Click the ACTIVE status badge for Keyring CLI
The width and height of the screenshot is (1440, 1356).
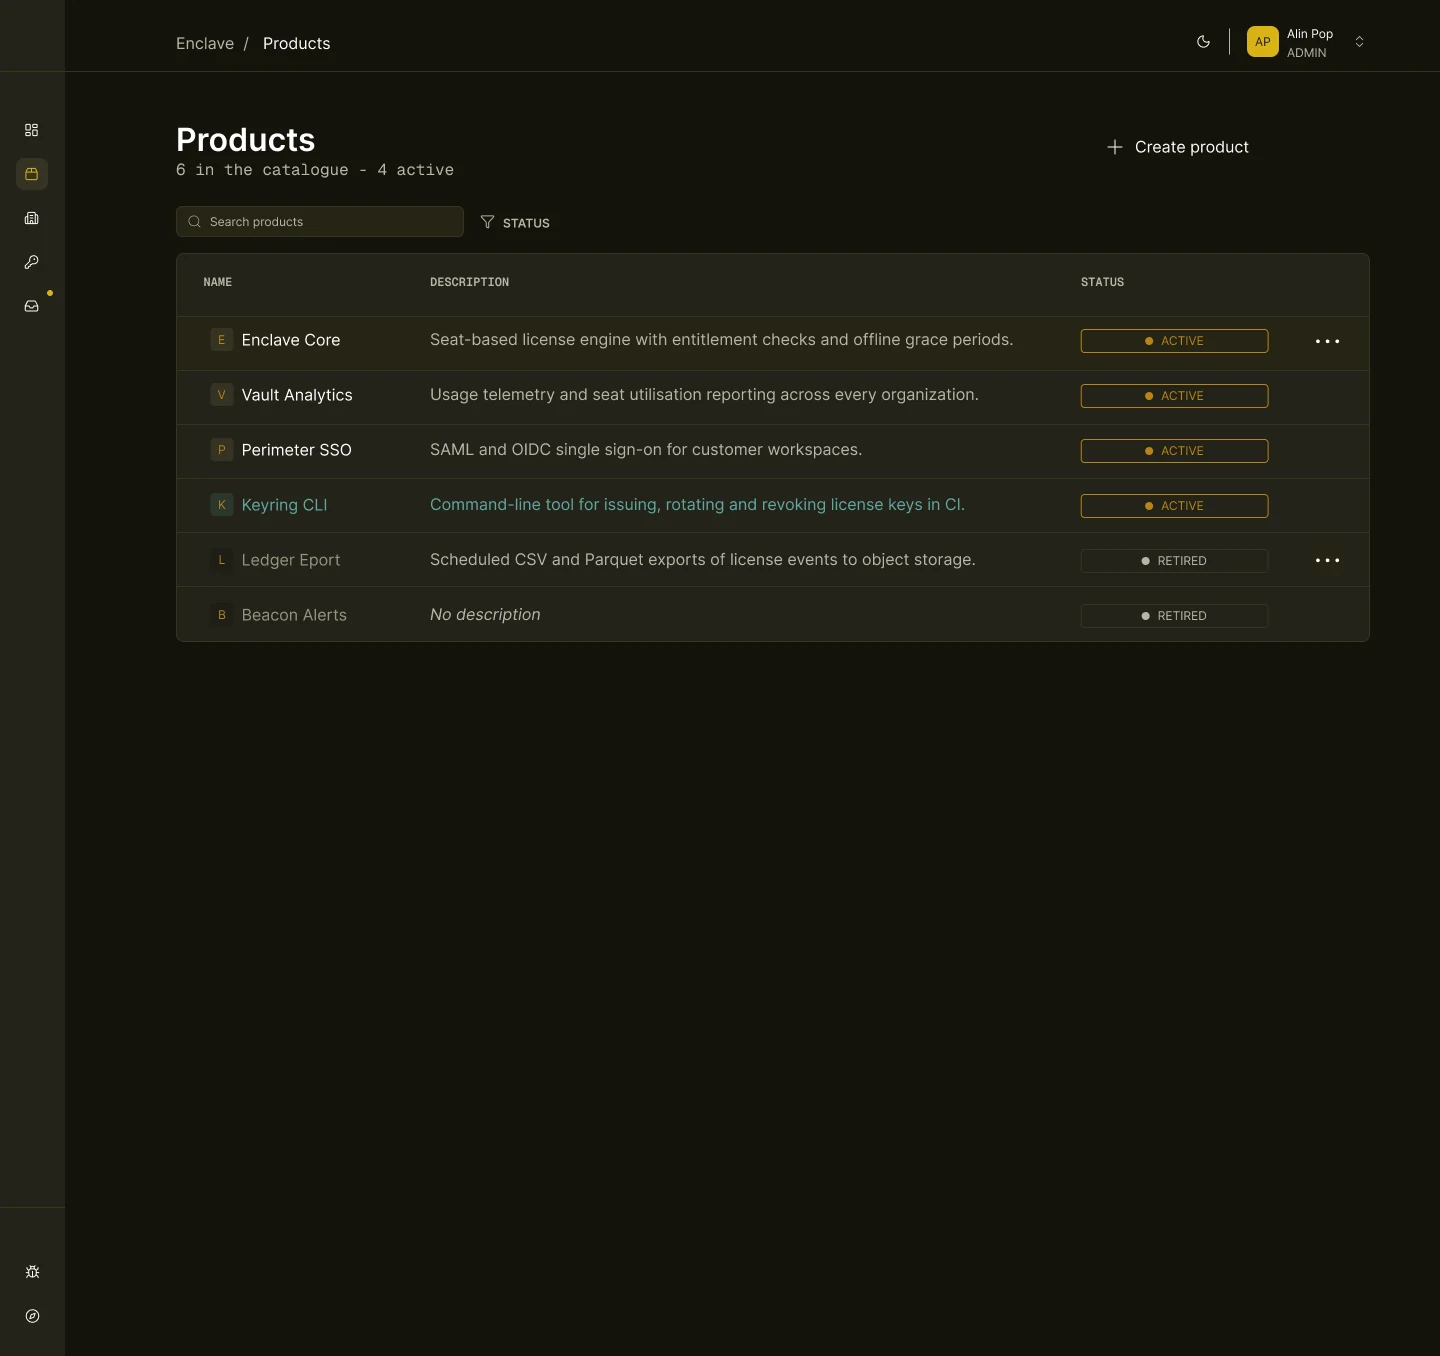pos(1174,506)
